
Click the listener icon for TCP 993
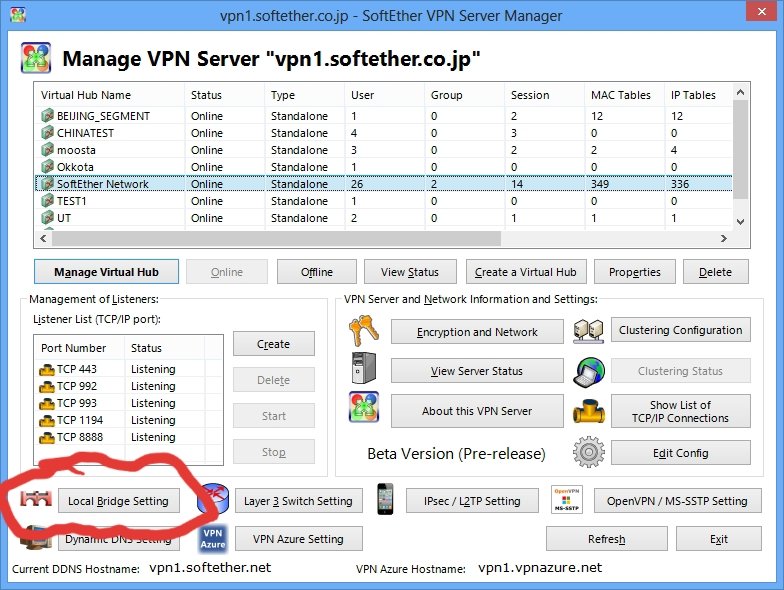coord(46,404)
